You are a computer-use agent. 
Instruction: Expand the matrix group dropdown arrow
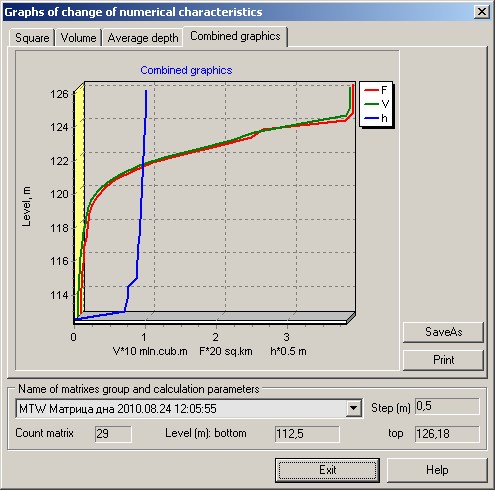click(x=353, y=408)
